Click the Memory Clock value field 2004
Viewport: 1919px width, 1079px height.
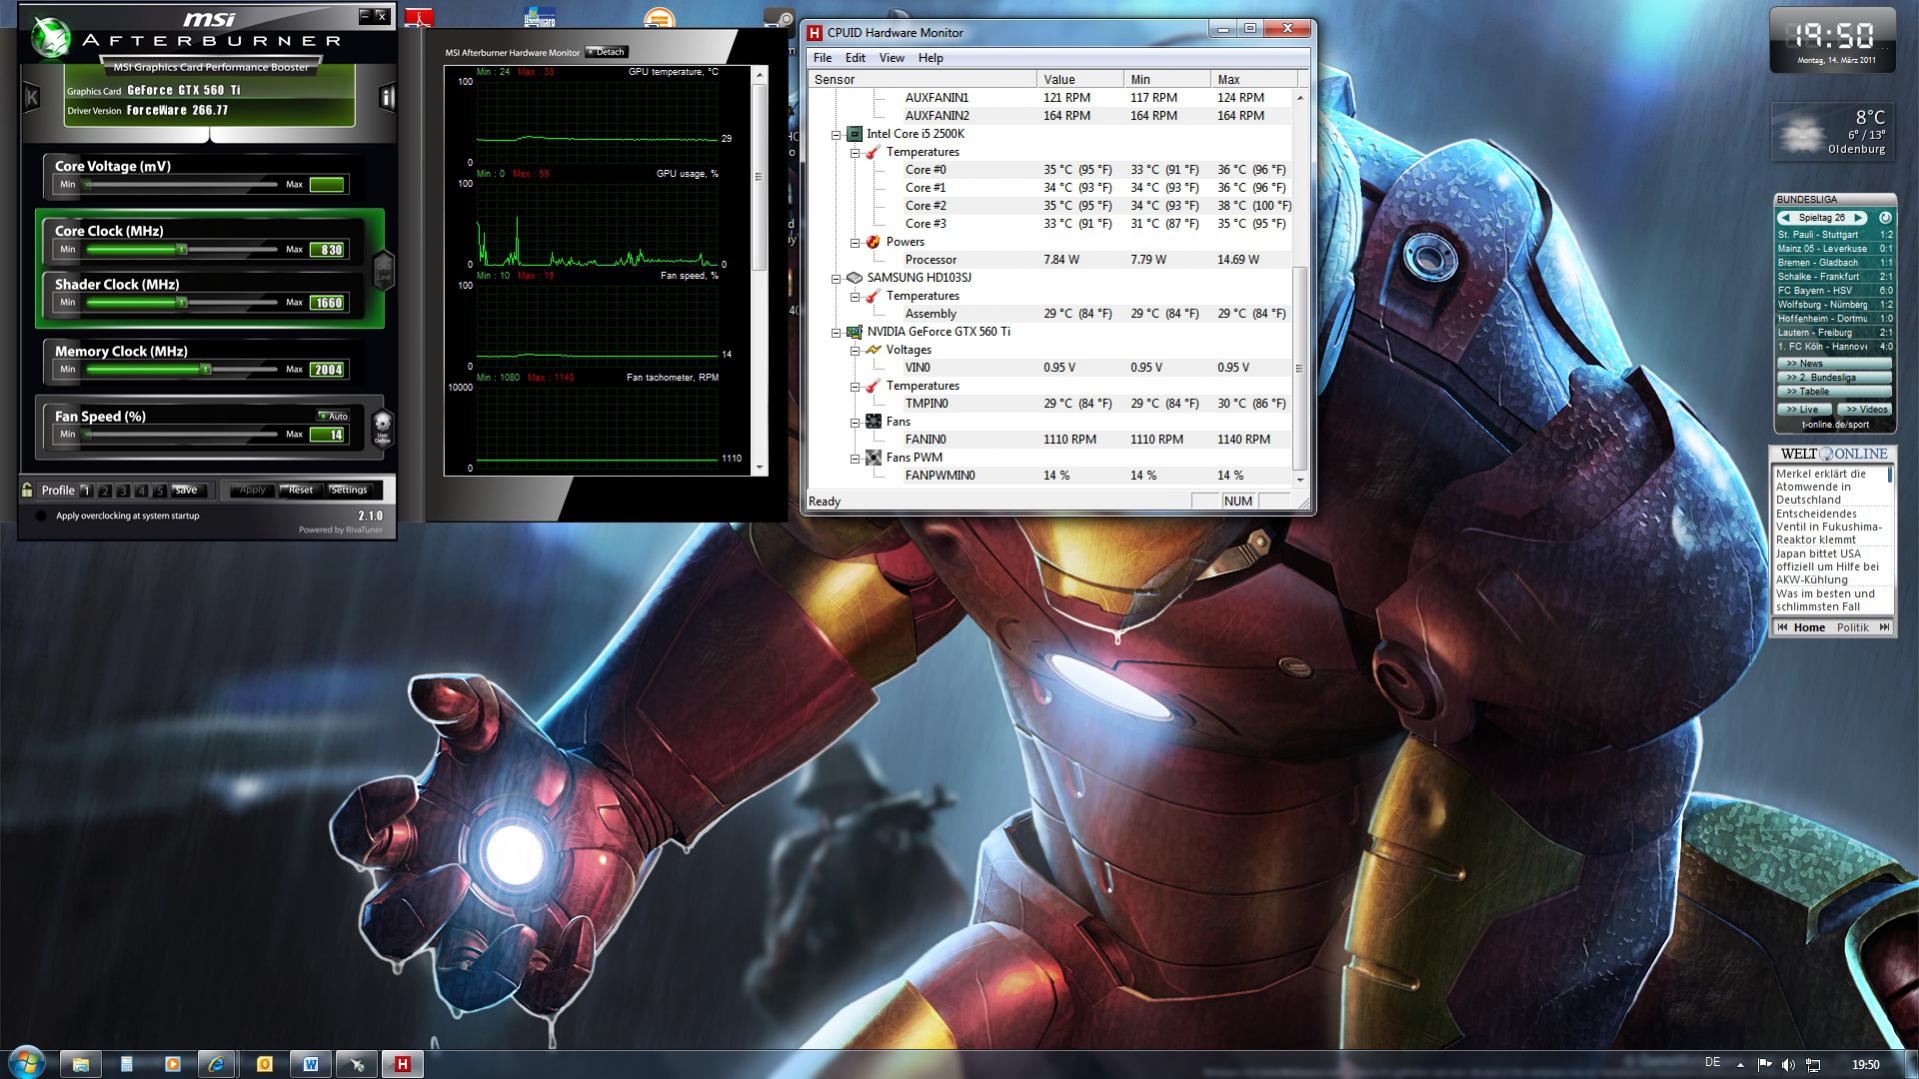[328, 370]
